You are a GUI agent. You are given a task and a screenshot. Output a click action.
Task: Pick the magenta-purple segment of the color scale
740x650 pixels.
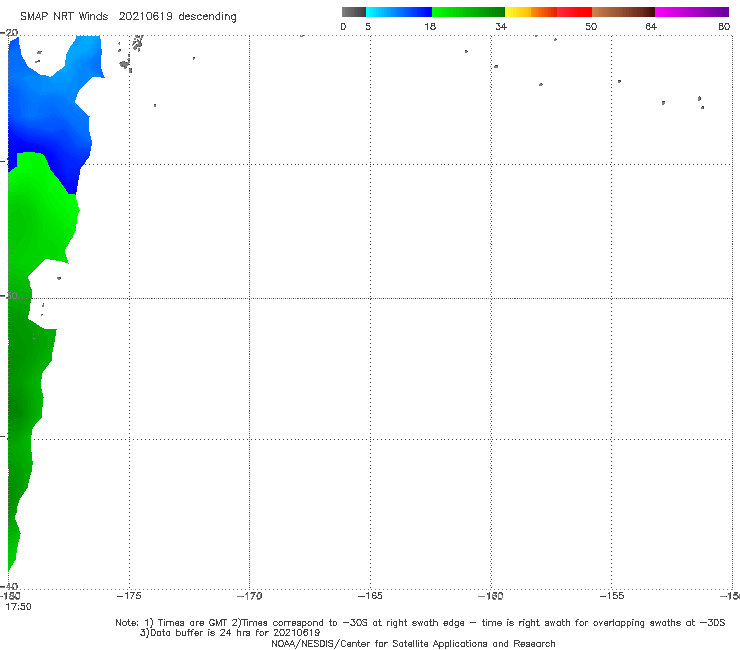[x=692, y=12]
